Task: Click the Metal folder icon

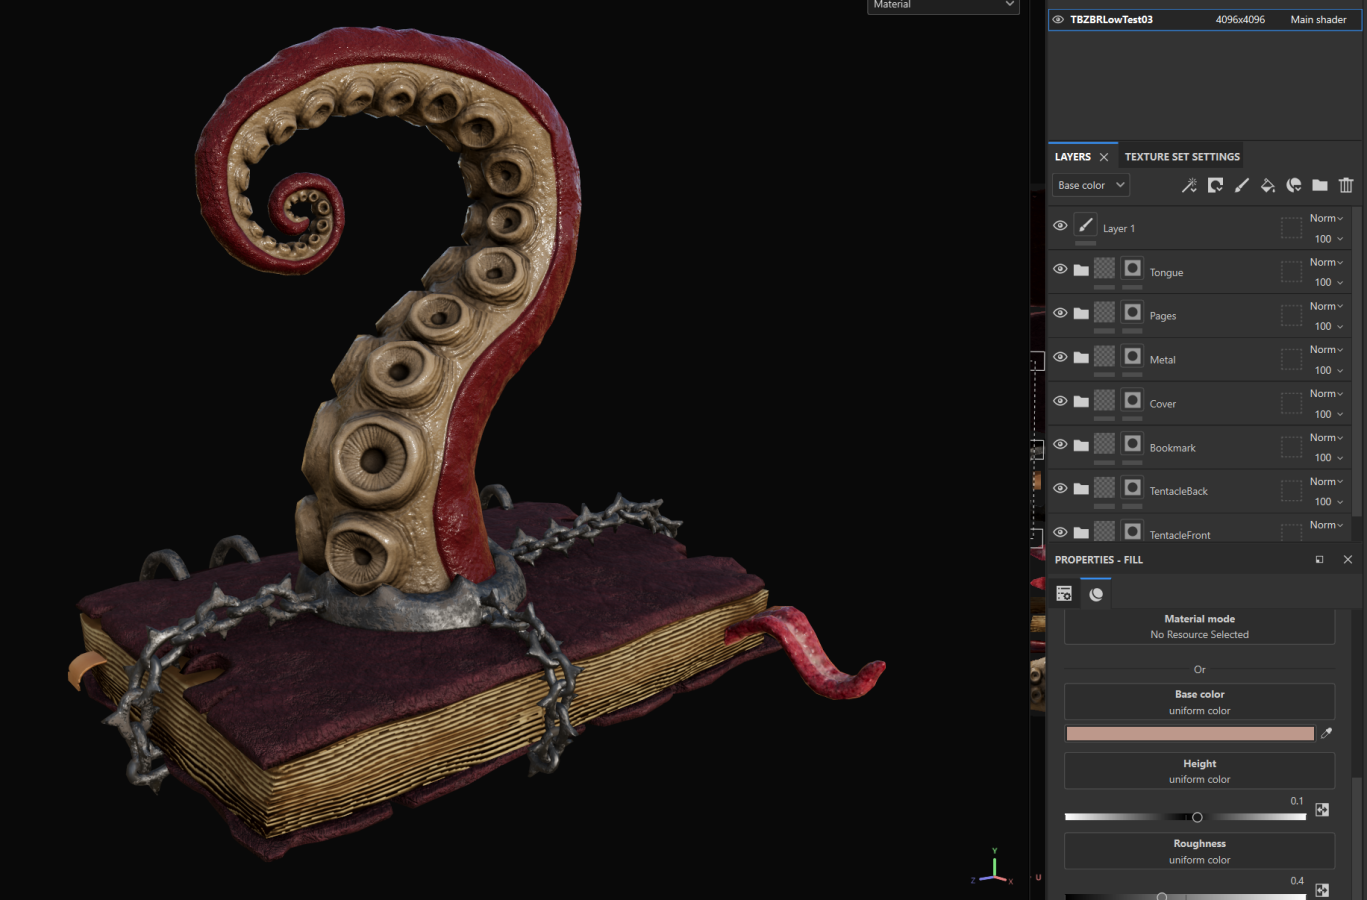Action: (1081, 358)
